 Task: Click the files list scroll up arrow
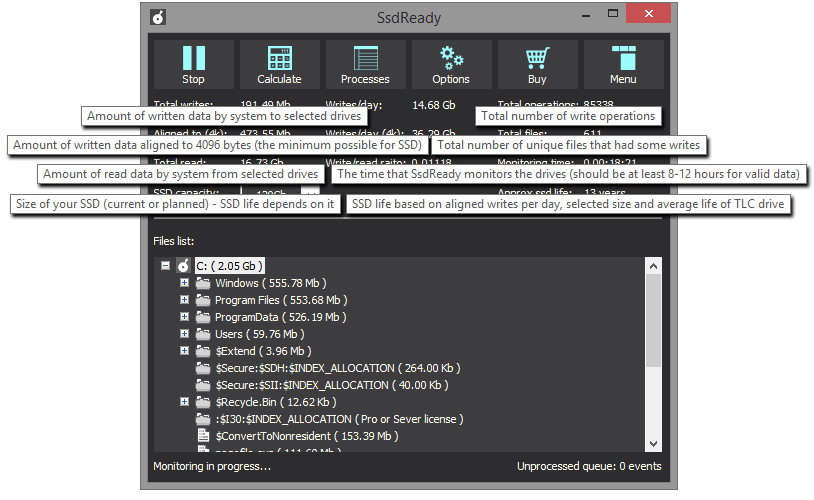point(654,266)
